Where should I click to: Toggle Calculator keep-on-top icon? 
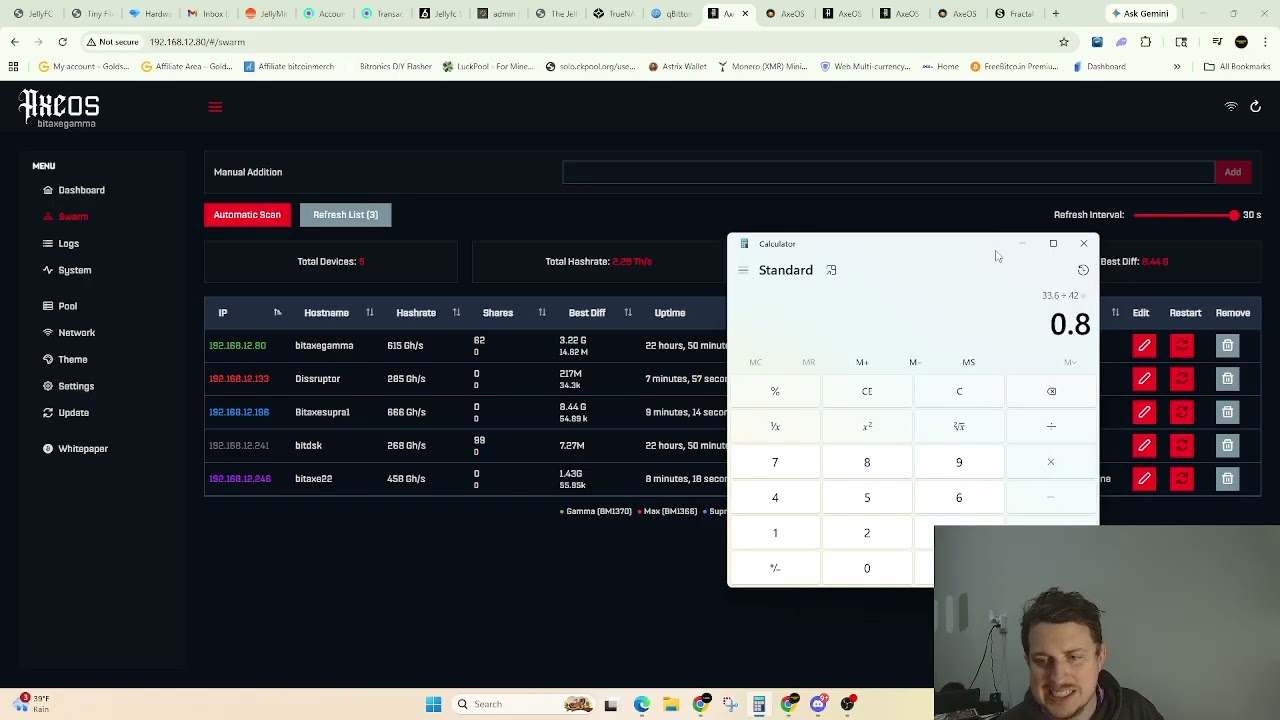click(x=831, y=270)
